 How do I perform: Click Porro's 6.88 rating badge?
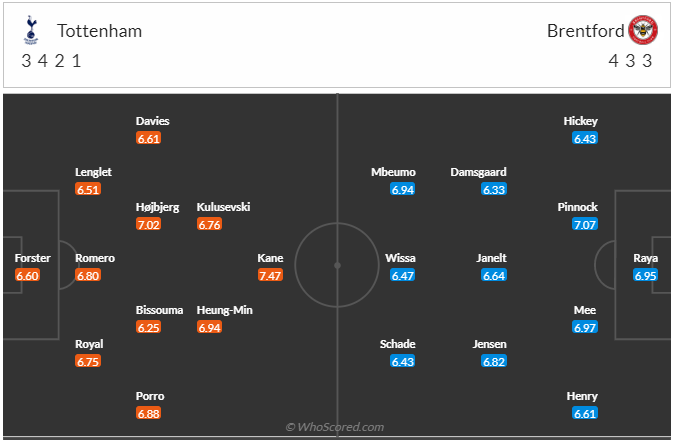[148, 413]
